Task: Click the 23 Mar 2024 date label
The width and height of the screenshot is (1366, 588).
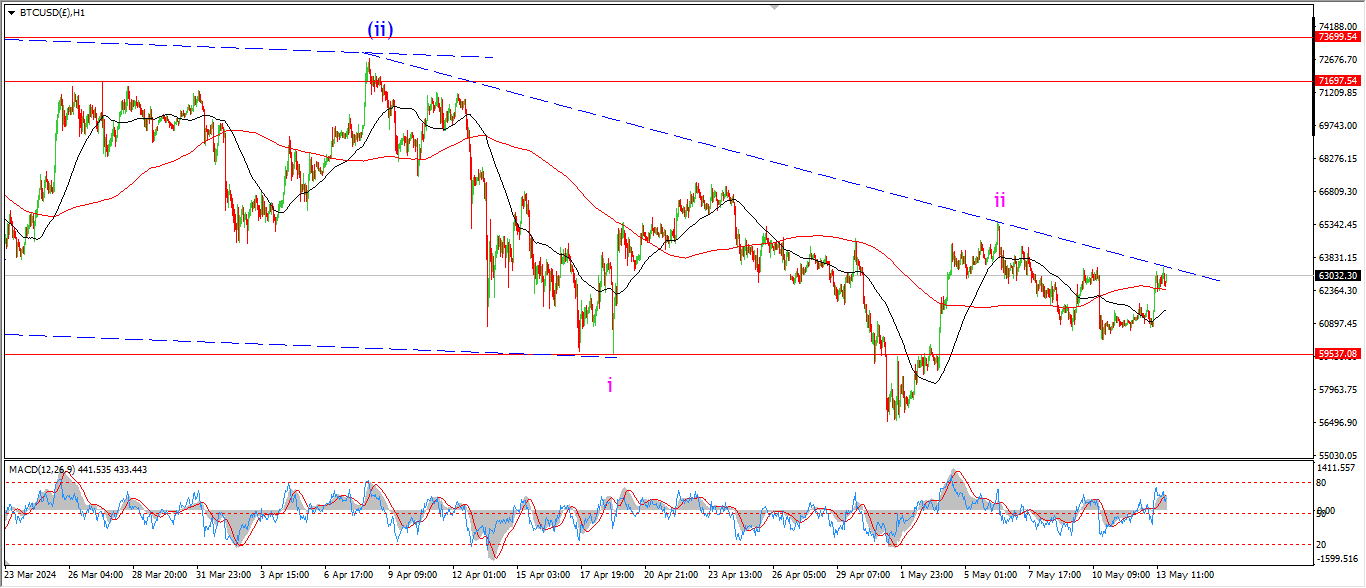Action: [31, 575]
